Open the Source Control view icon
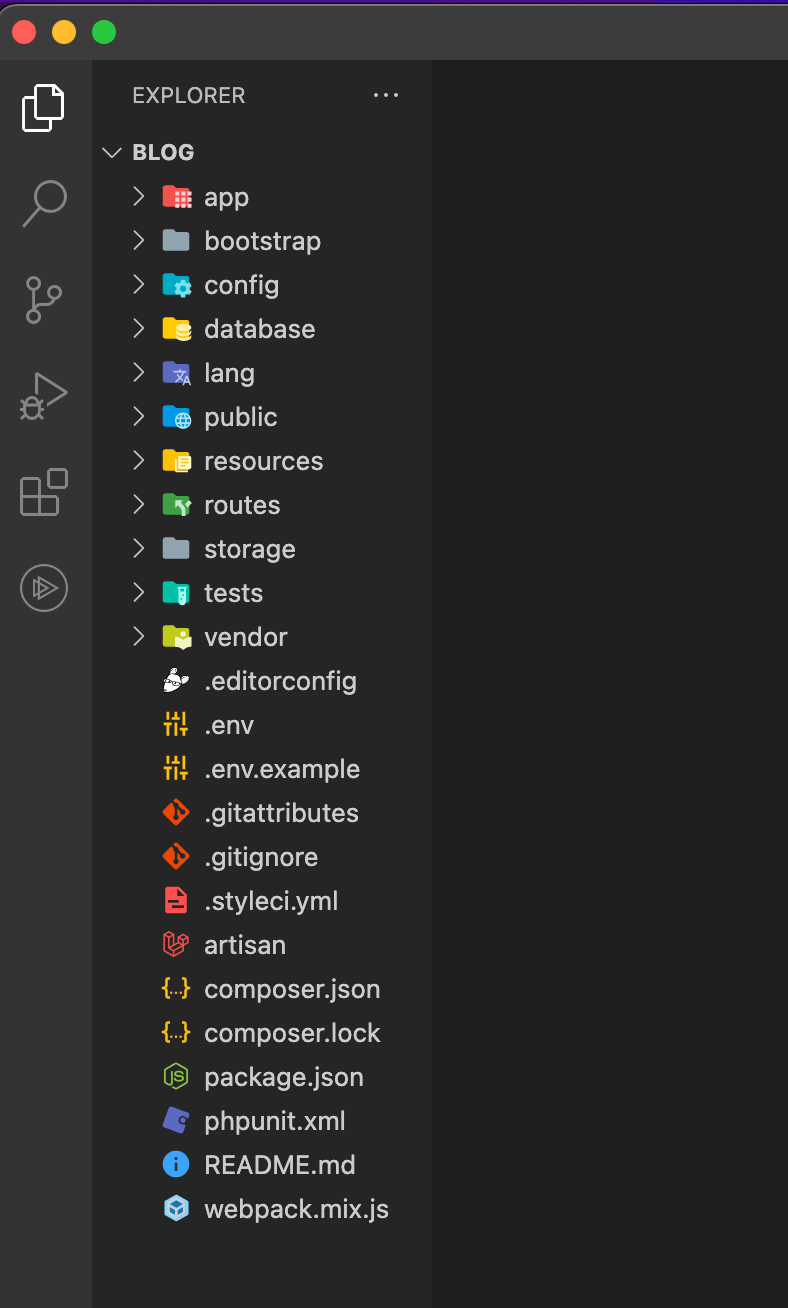This screenshot has height=1308, width=788. [x=44, y=300]
